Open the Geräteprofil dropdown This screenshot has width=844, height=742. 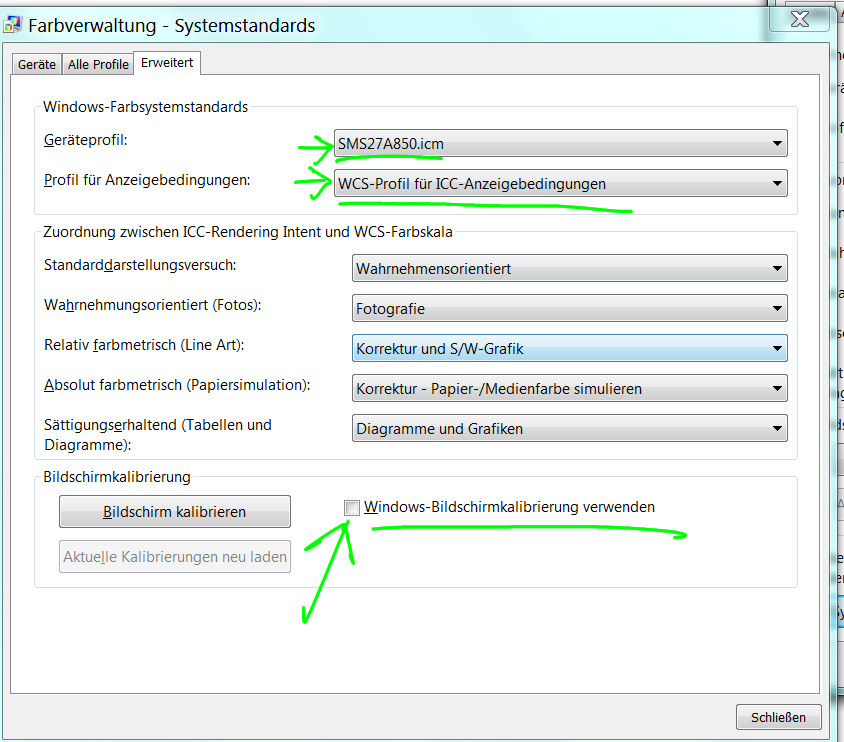coord(561,144)
